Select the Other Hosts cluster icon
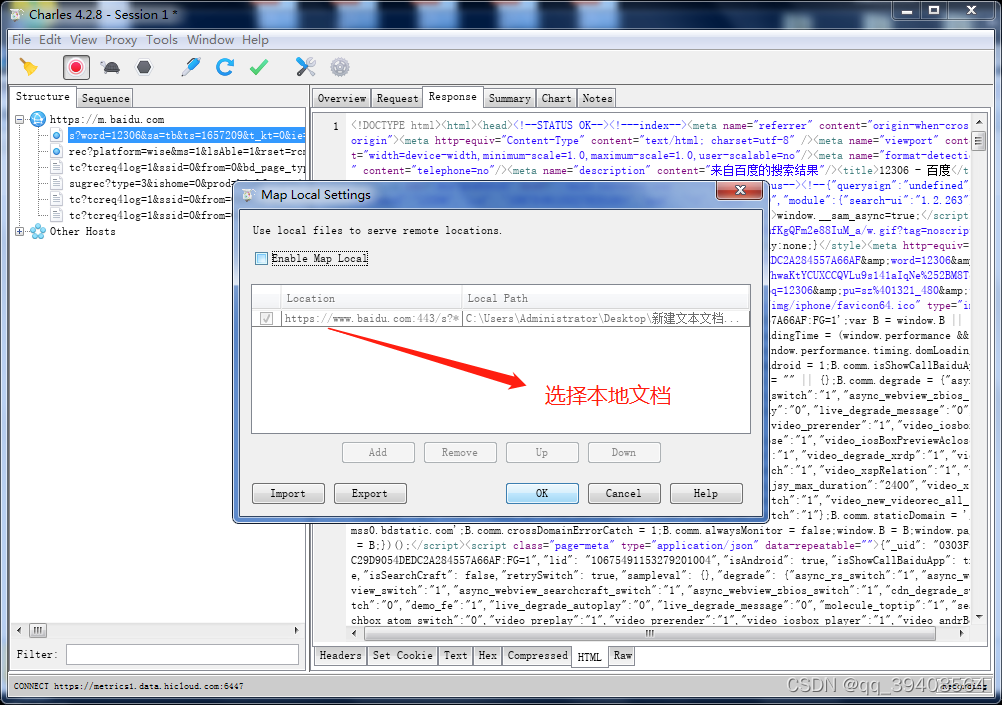Image resolution: width=1002 pixels, height=705 pixels. (38, 231)
